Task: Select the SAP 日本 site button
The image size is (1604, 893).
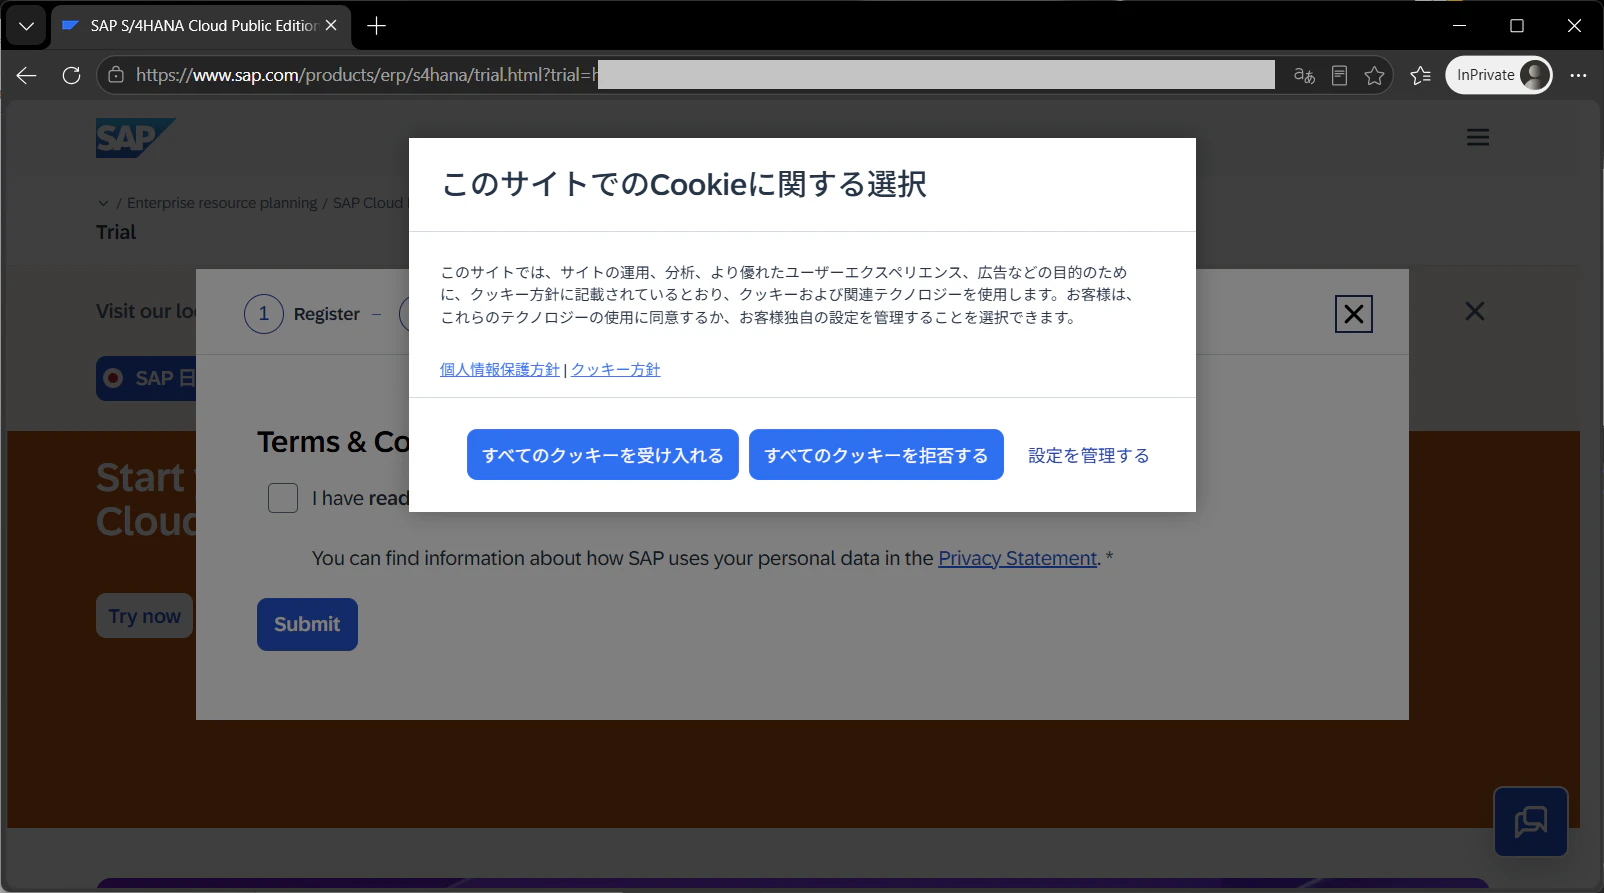Action: pyautogui.click(x=148, y=378)
